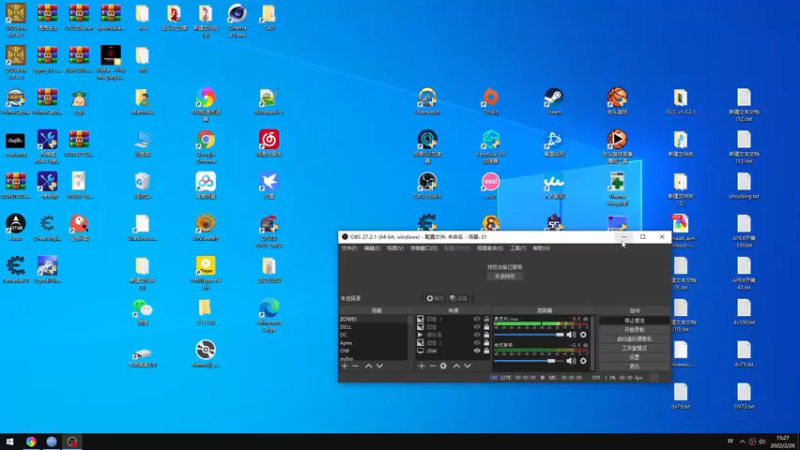Select the DELL scene

click(373, 327)
